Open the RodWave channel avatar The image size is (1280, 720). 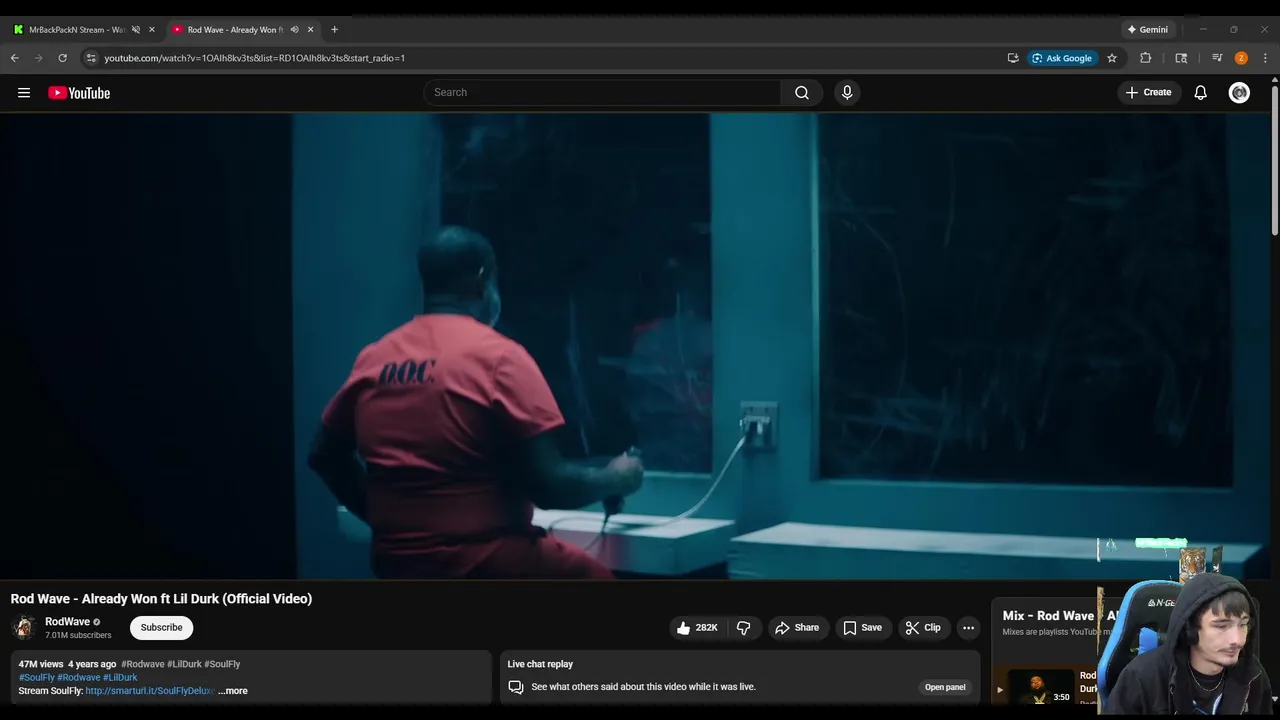click(x=24, y=628)
